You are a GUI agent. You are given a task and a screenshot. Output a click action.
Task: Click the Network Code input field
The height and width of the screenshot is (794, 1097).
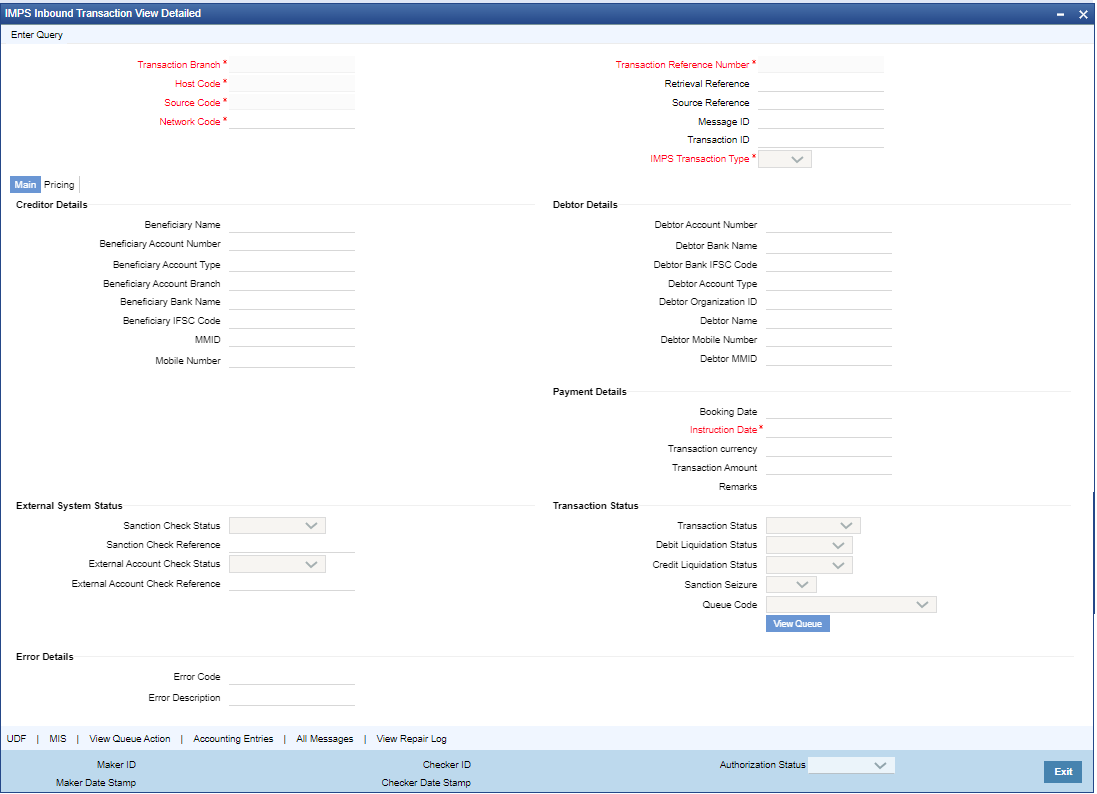click(292, 121)
